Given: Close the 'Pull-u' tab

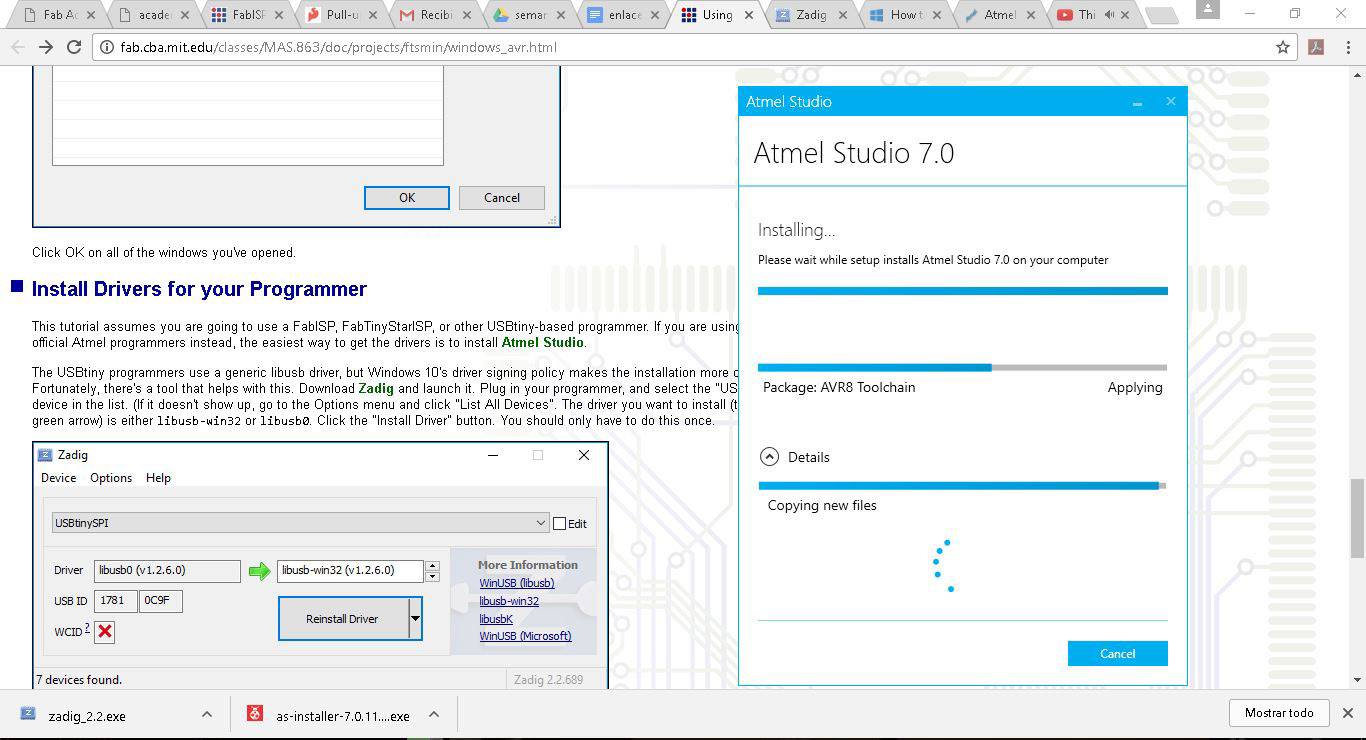Looking at the screenshot, I should pos(374,15).
